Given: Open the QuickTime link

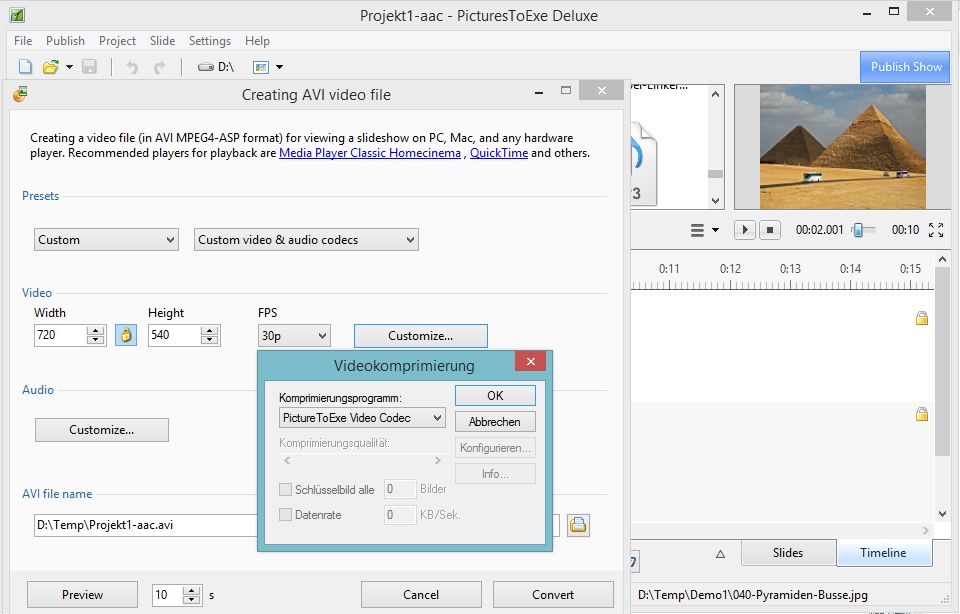Looking at the screenshot, I should pos(498,153).
